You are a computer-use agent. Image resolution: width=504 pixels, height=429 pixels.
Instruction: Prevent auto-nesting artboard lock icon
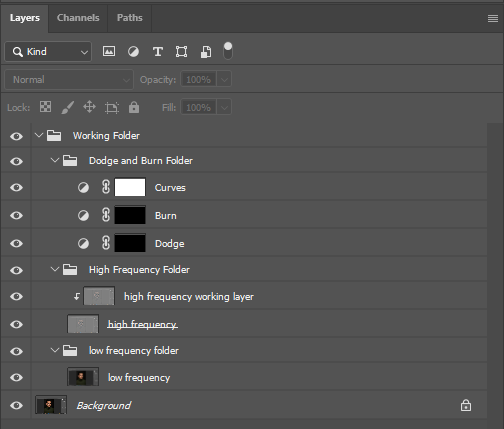pyautogui.click(x=112, y=108)
